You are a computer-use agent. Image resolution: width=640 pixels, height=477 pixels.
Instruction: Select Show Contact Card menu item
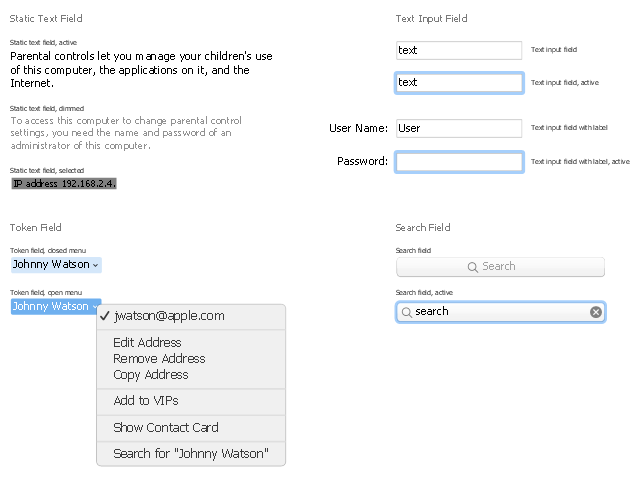click(166, 428)
